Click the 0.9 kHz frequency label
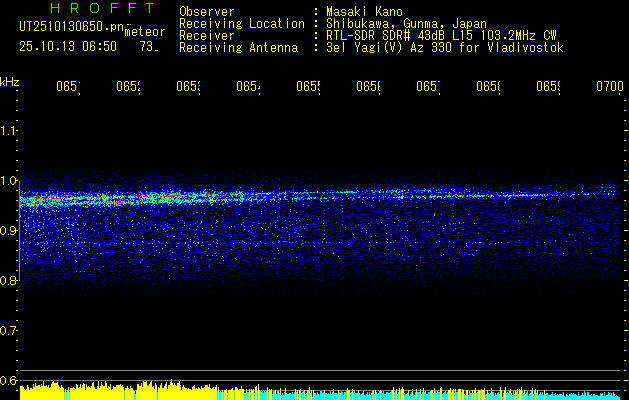 pyautogui.click(x=8, y=230)
